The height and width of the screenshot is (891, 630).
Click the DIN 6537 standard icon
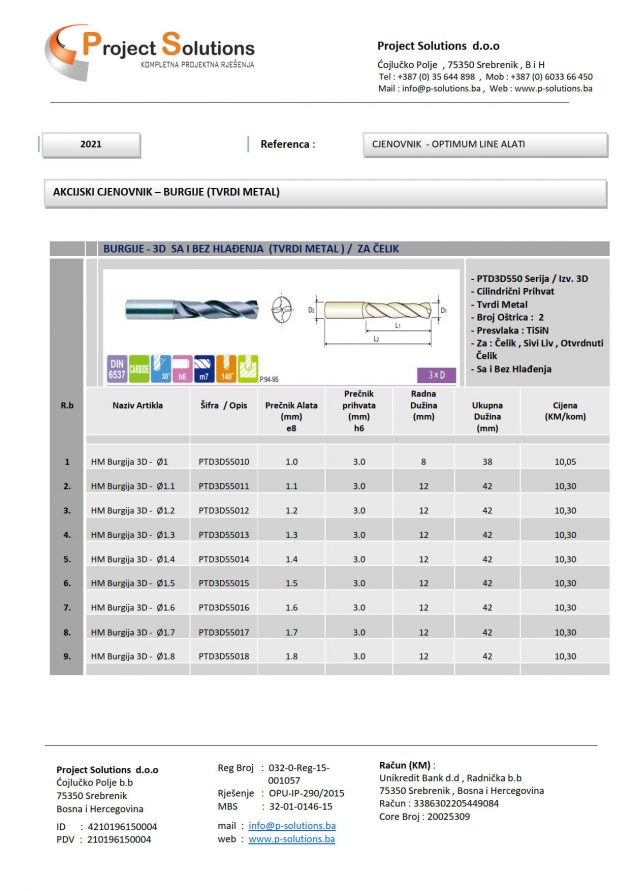pyautogui.click(x=117, y=368)
